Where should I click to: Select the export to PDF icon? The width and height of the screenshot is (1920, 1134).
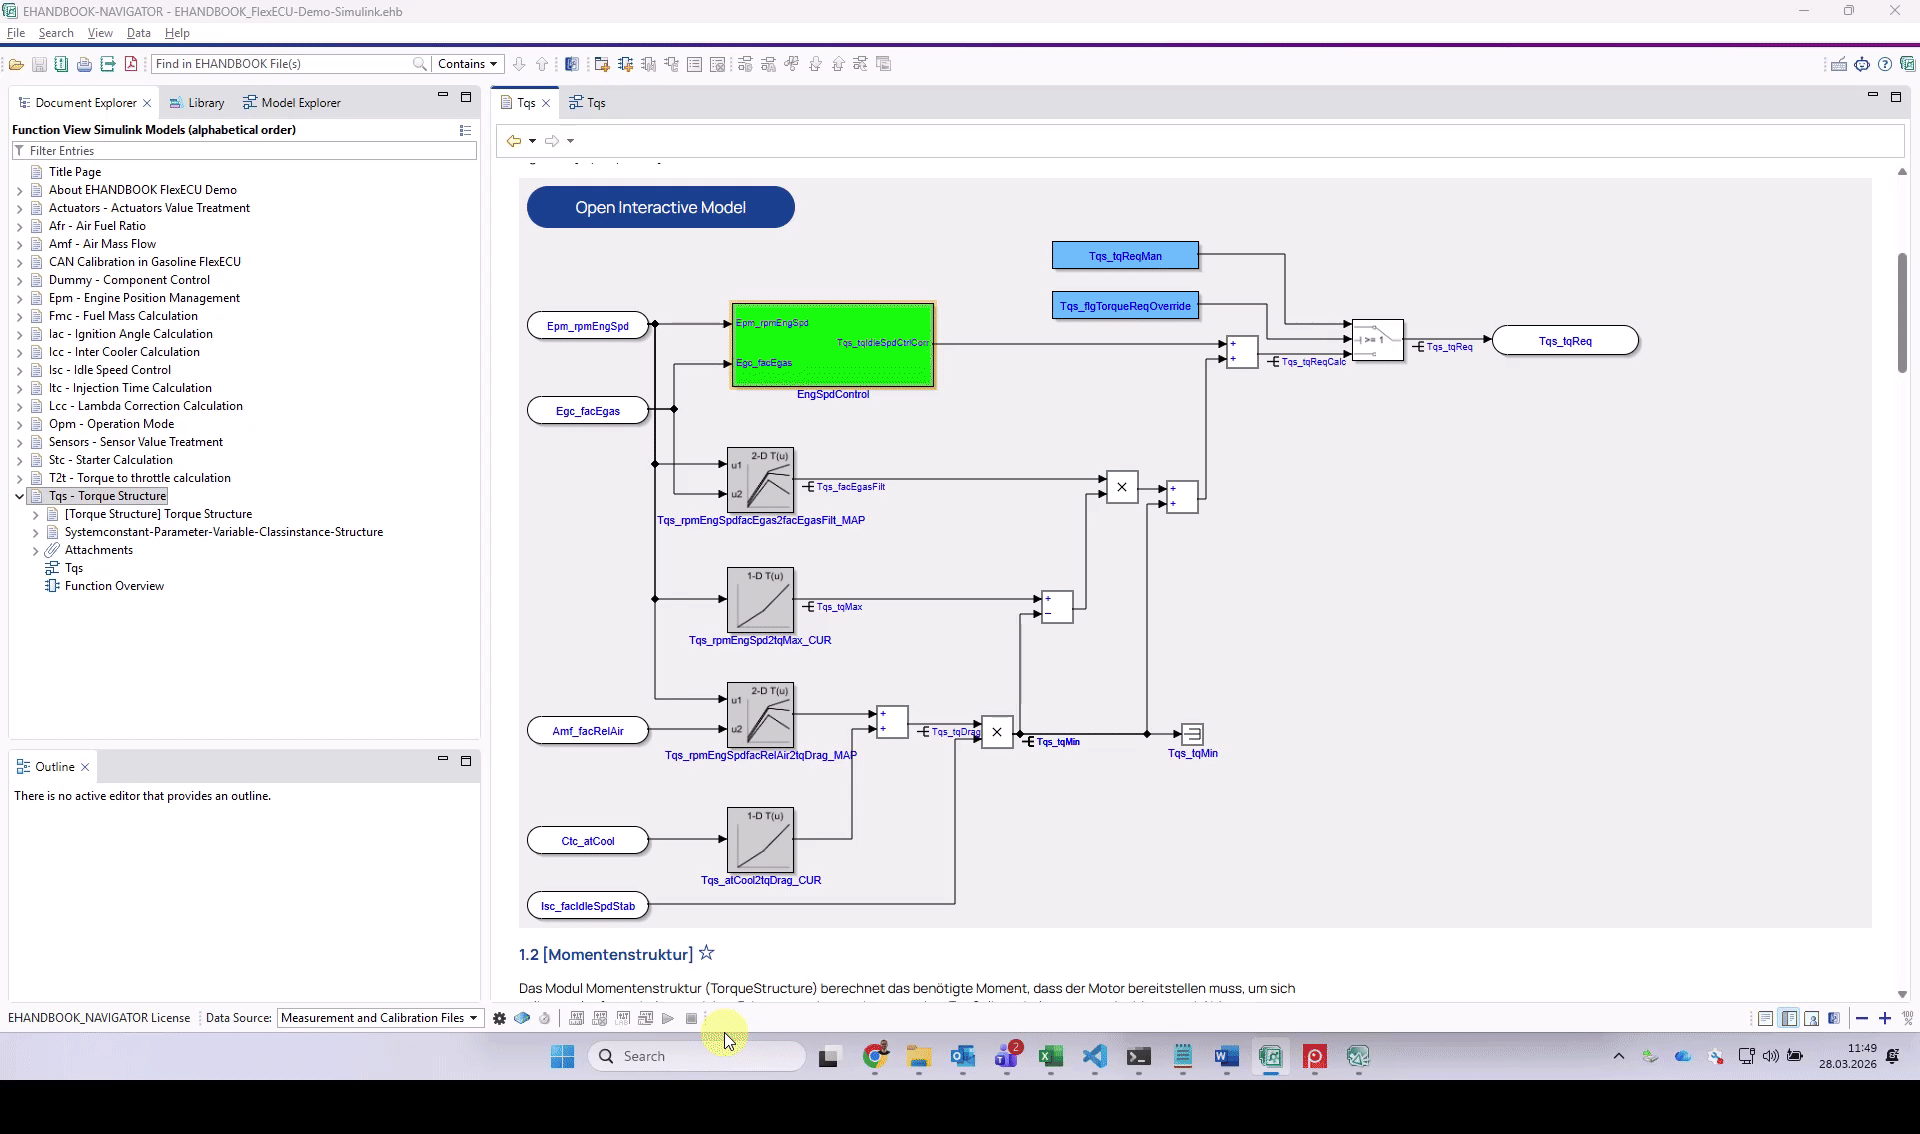[131, 63]
